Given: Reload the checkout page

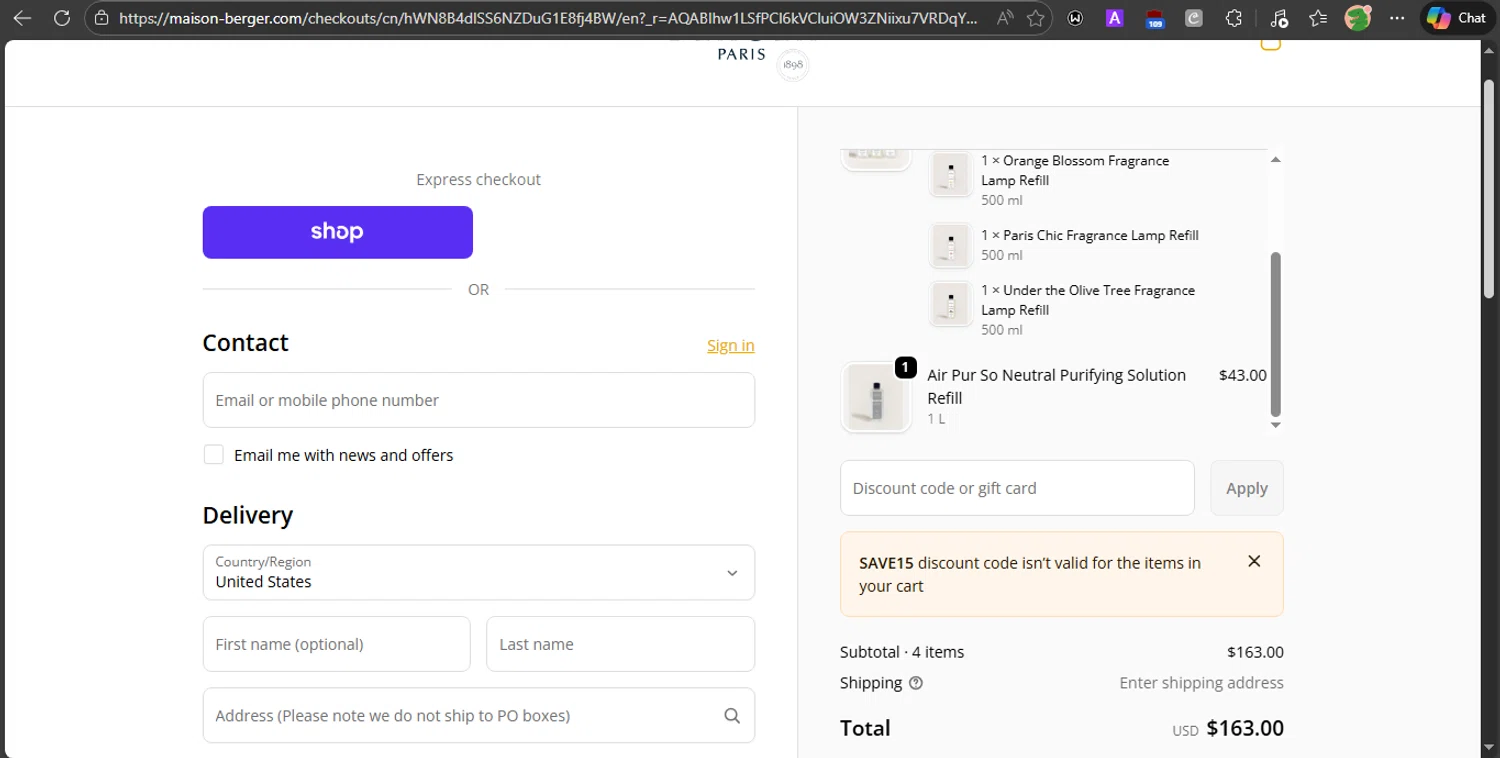Looking at the screenshot, I should [61, 18].
